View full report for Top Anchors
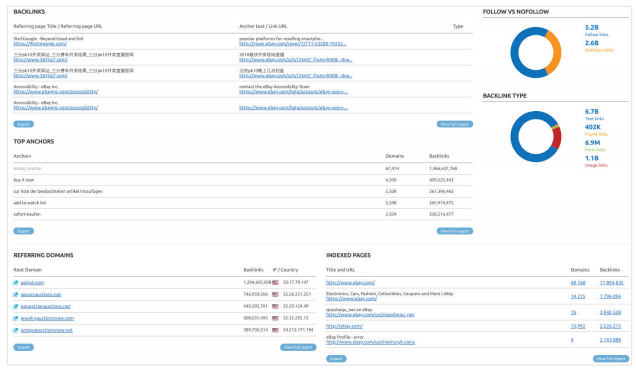Screen dimensions: 636x368 point(455,231)
